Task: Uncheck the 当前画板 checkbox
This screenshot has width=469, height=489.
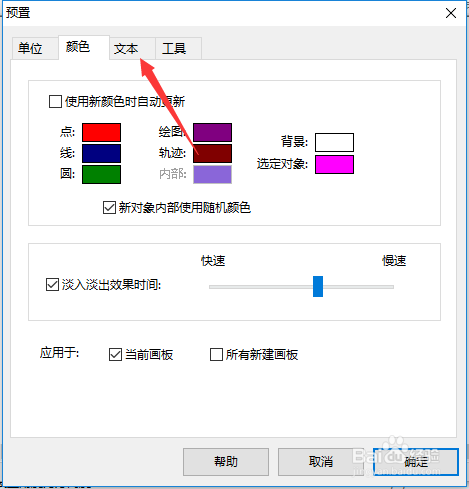Action: tap(115, 354)
